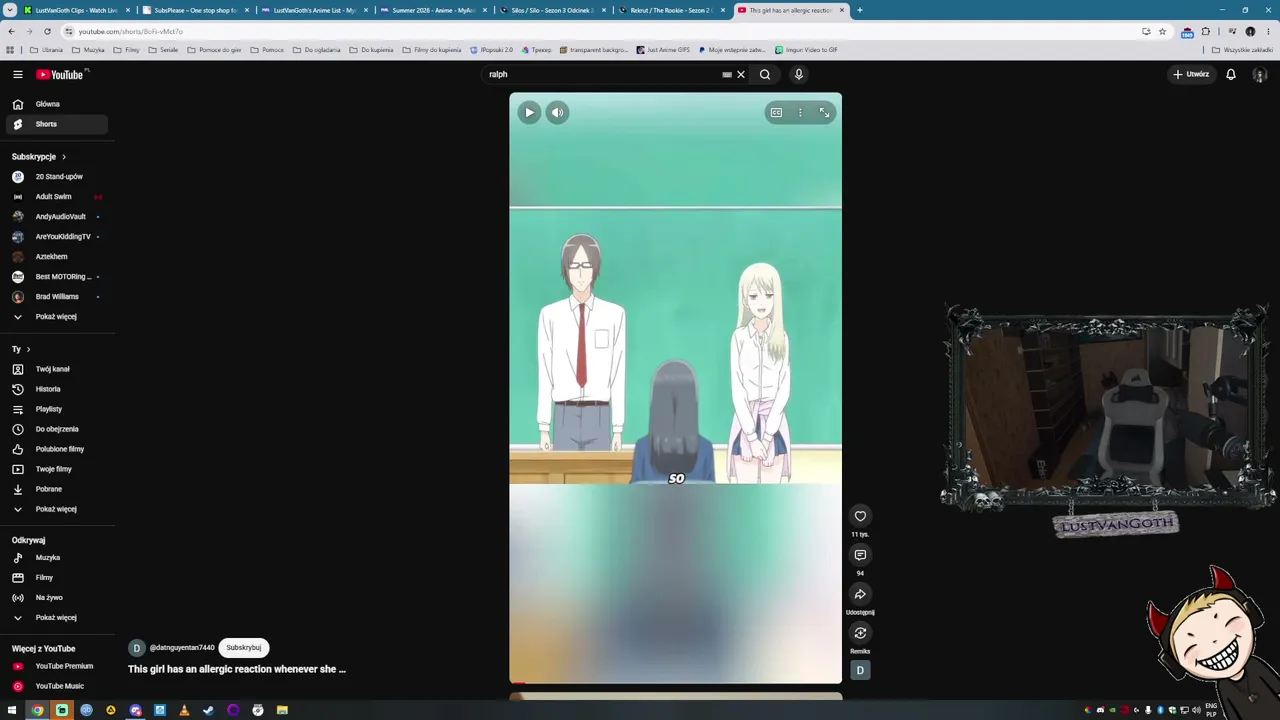Open YouTube Premium
The image size is (1280, 720).
(57, 666)
